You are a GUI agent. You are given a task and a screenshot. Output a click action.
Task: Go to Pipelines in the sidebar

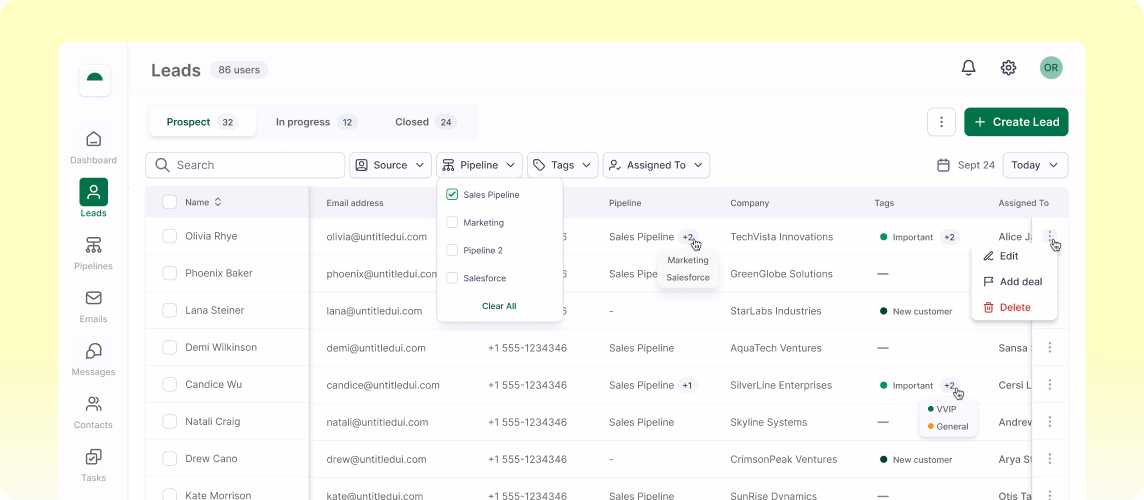(x=93, y=245)
